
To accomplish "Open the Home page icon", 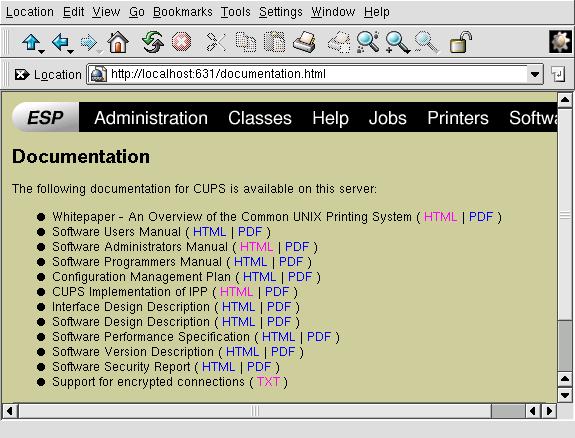I will (x=118, y=42).
